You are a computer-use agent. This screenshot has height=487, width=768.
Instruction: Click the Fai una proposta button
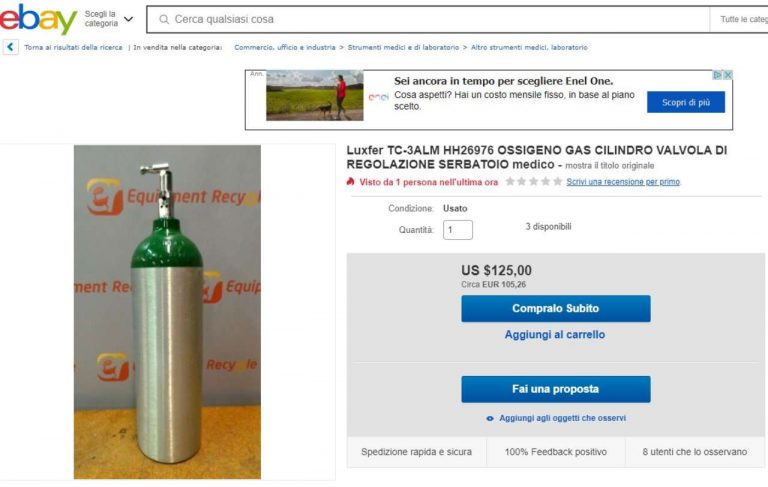pyautogui.click(x=555, y=389)
